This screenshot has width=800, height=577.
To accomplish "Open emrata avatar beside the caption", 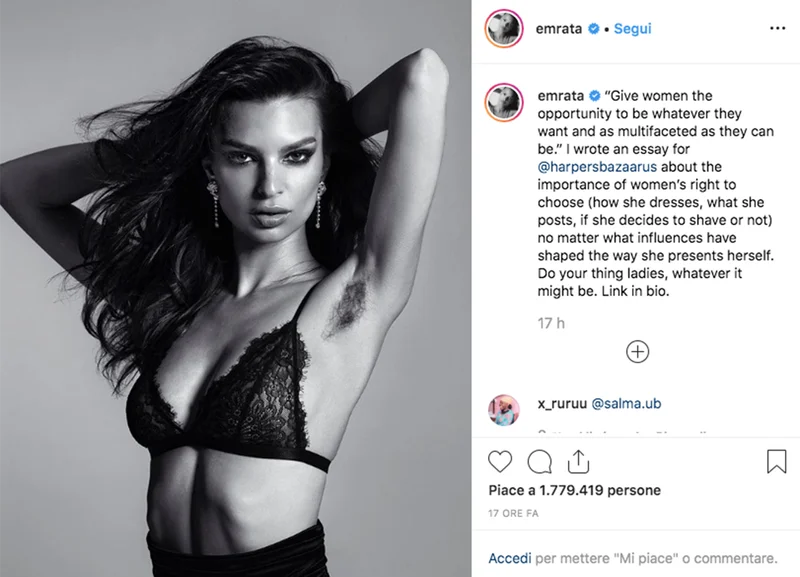I will coord(504,103).
